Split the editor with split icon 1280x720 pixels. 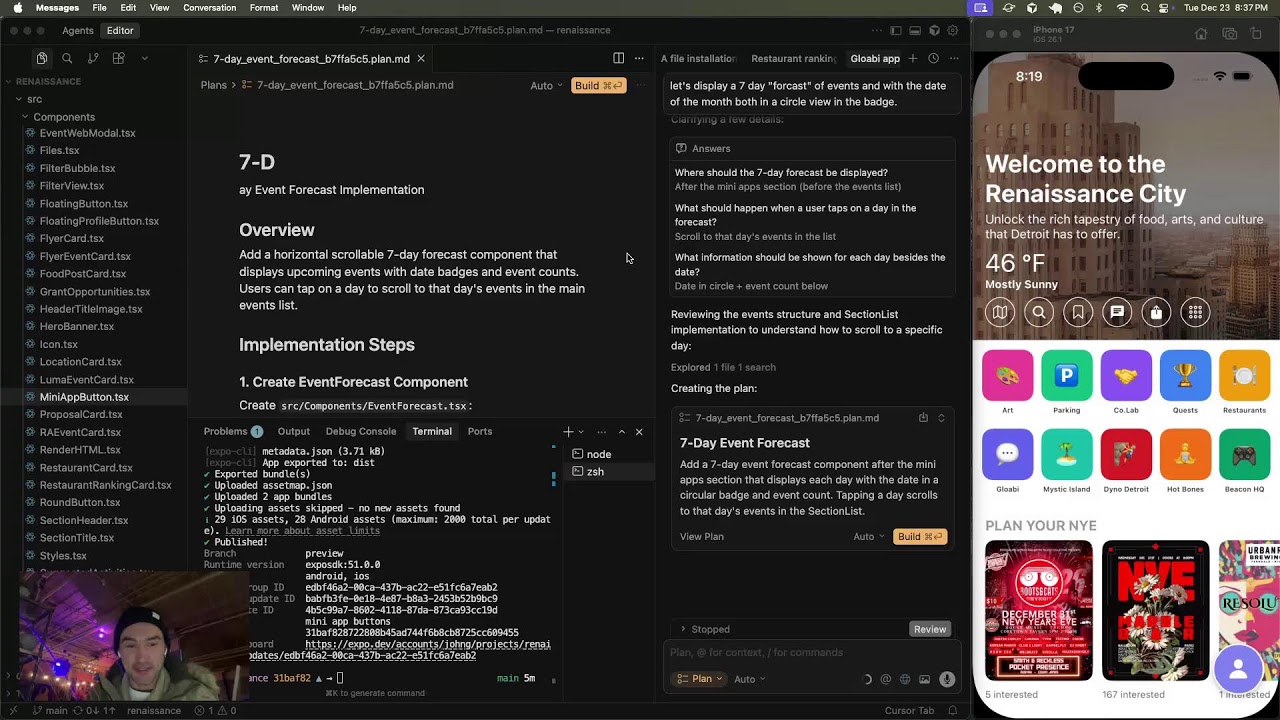point(618,58)
